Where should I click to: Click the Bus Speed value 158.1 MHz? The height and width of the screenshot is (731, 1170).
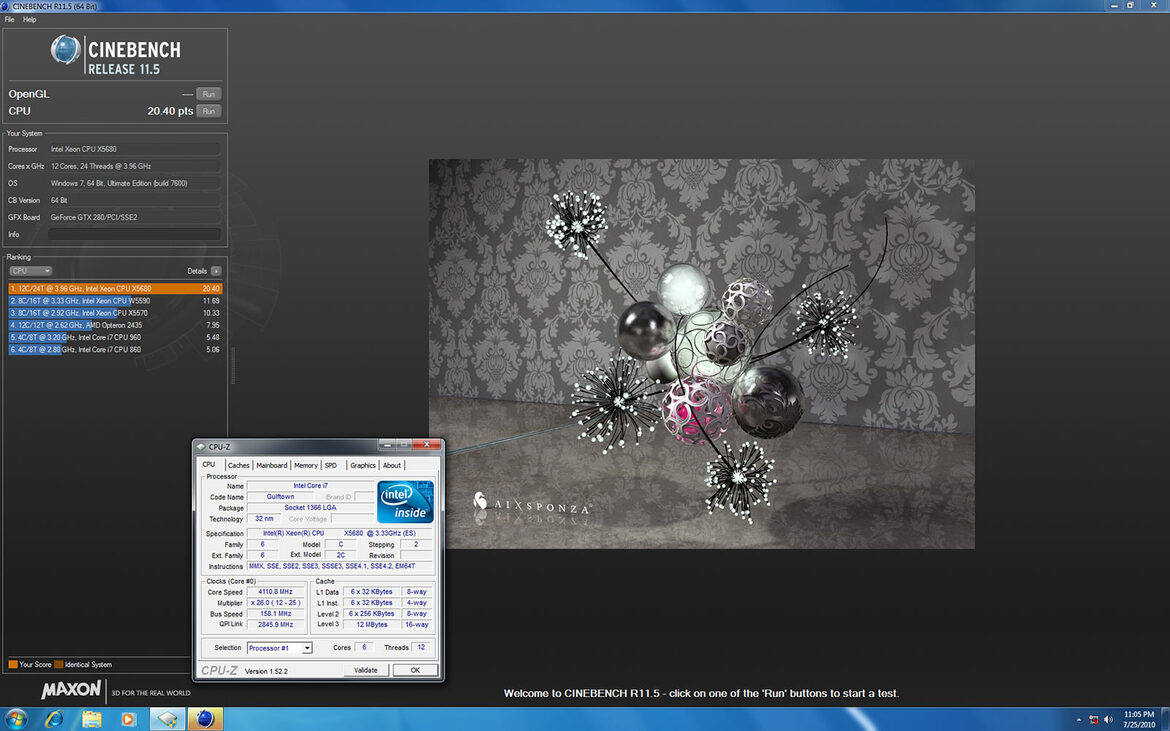[x=275, y=614]
